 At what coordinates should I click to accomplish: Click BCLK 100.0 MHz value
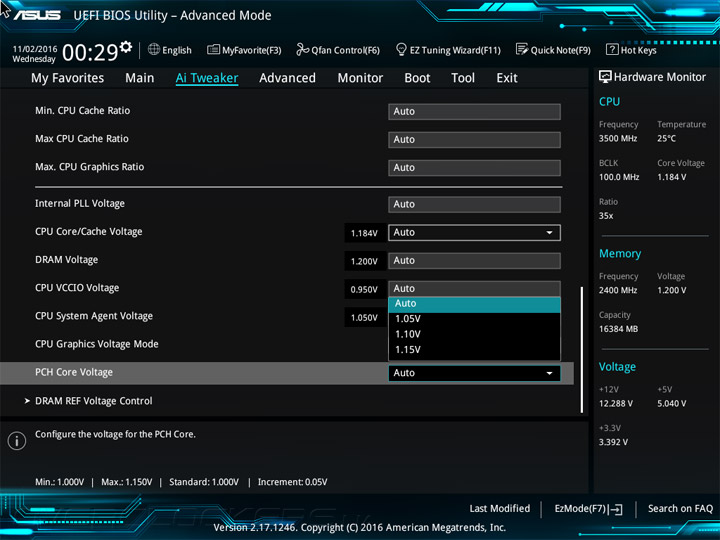pyautogui.click(x=619, y=177)
